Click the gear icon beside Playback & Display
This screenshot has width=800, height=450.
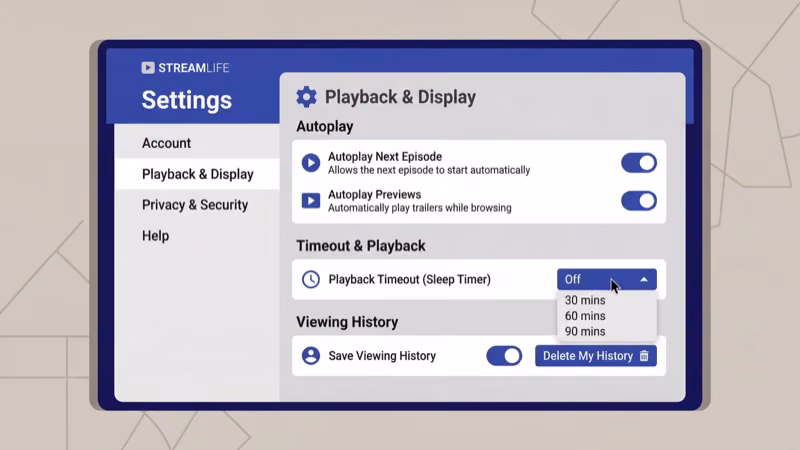[x=307, y=97]
